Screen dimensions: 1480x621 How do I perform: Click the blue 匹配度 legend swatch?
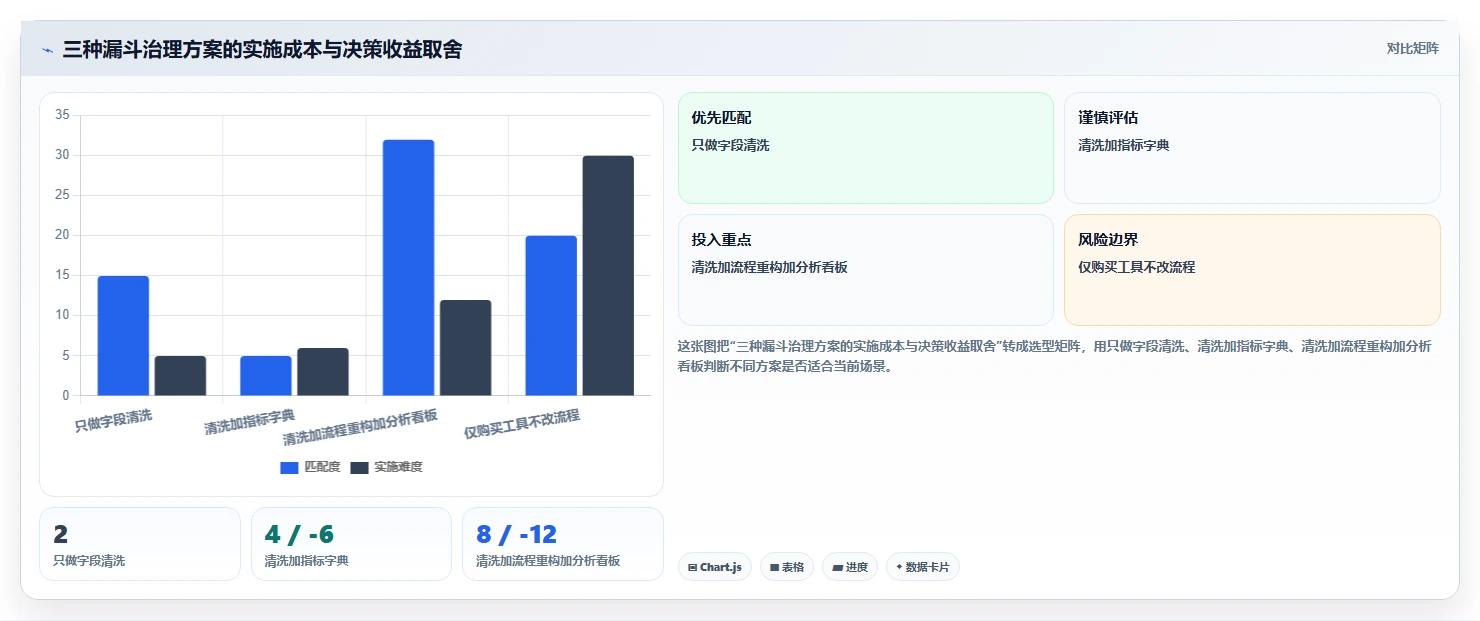[x=289, y=467]
